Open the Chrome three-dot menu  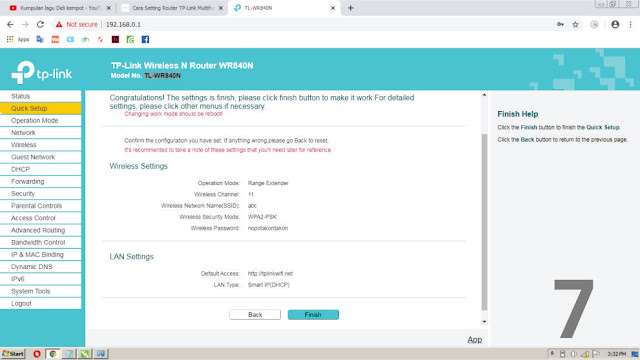630,24
